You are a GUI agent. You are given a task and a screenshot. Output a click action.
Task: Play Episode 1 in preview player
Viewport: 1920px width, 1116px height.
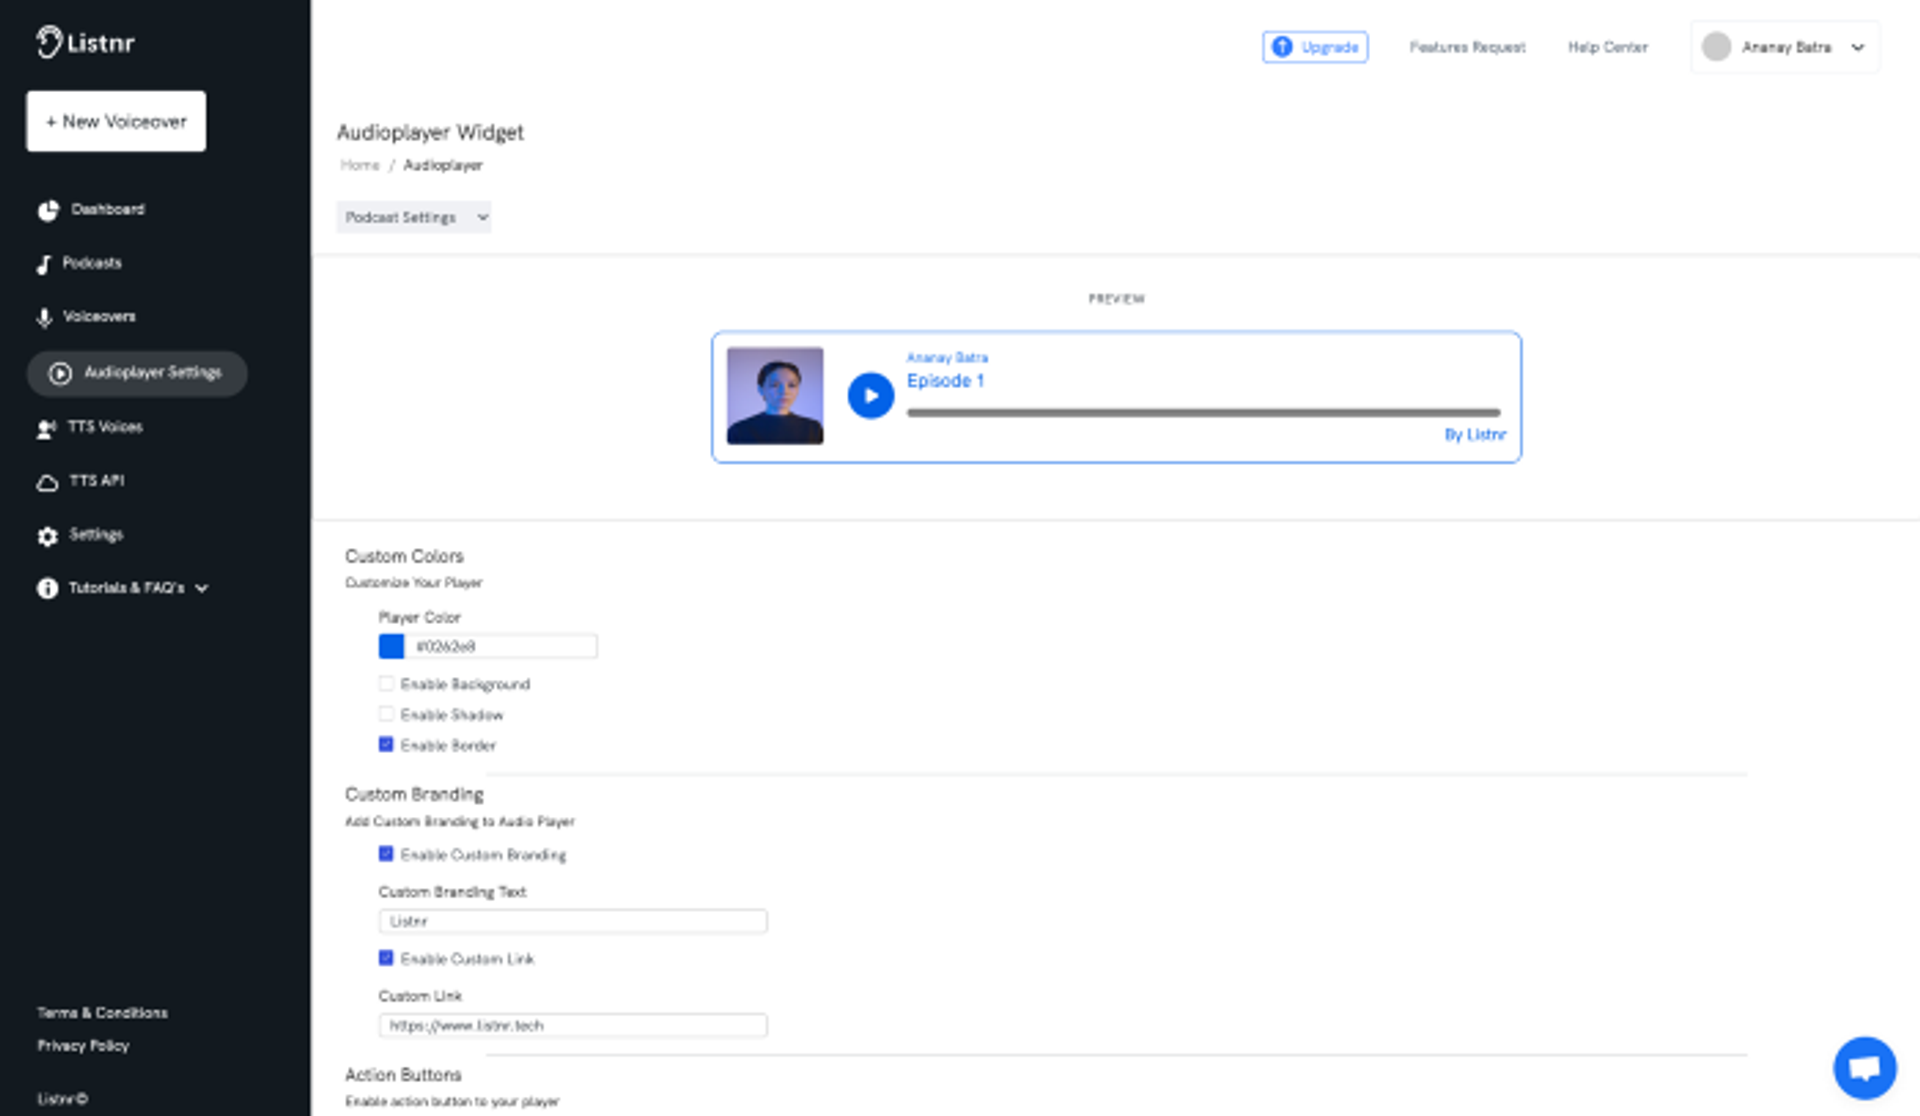[x=870, y=396]
